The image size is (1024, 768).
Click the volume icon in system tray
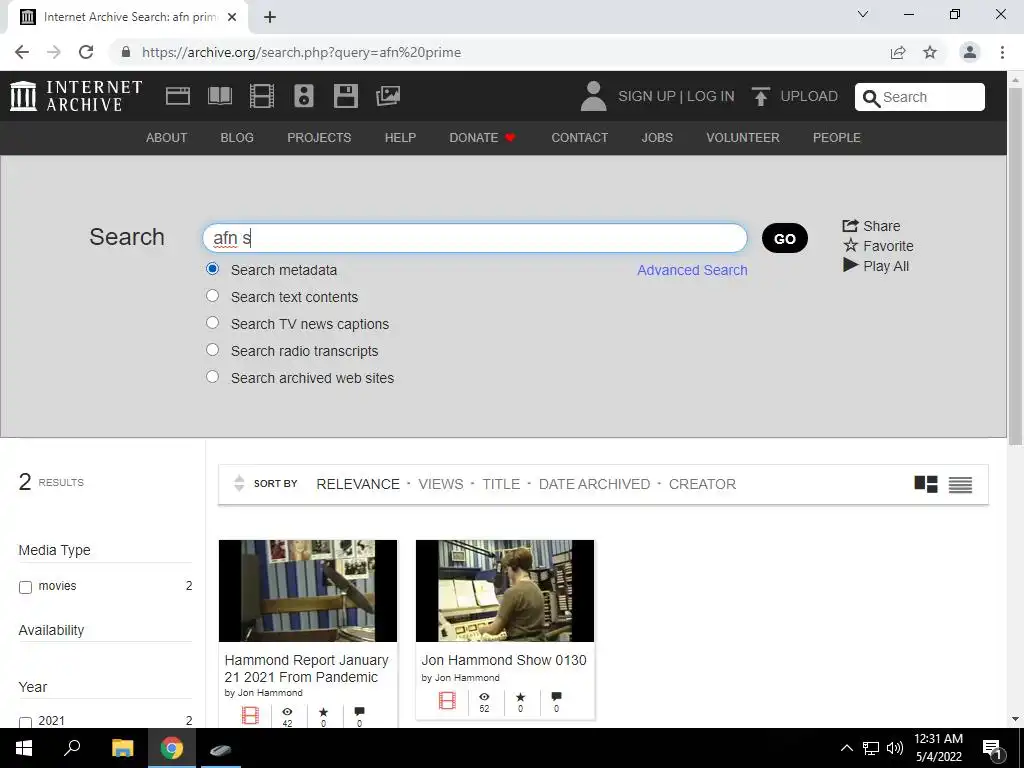point(895,748)
